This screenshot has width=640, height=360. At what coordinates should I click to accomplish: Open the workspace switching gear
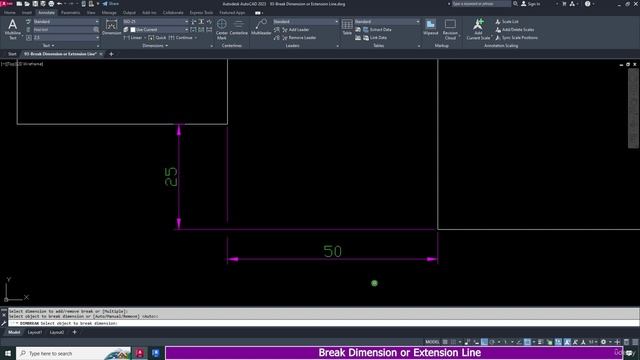[x=603, y=342]
